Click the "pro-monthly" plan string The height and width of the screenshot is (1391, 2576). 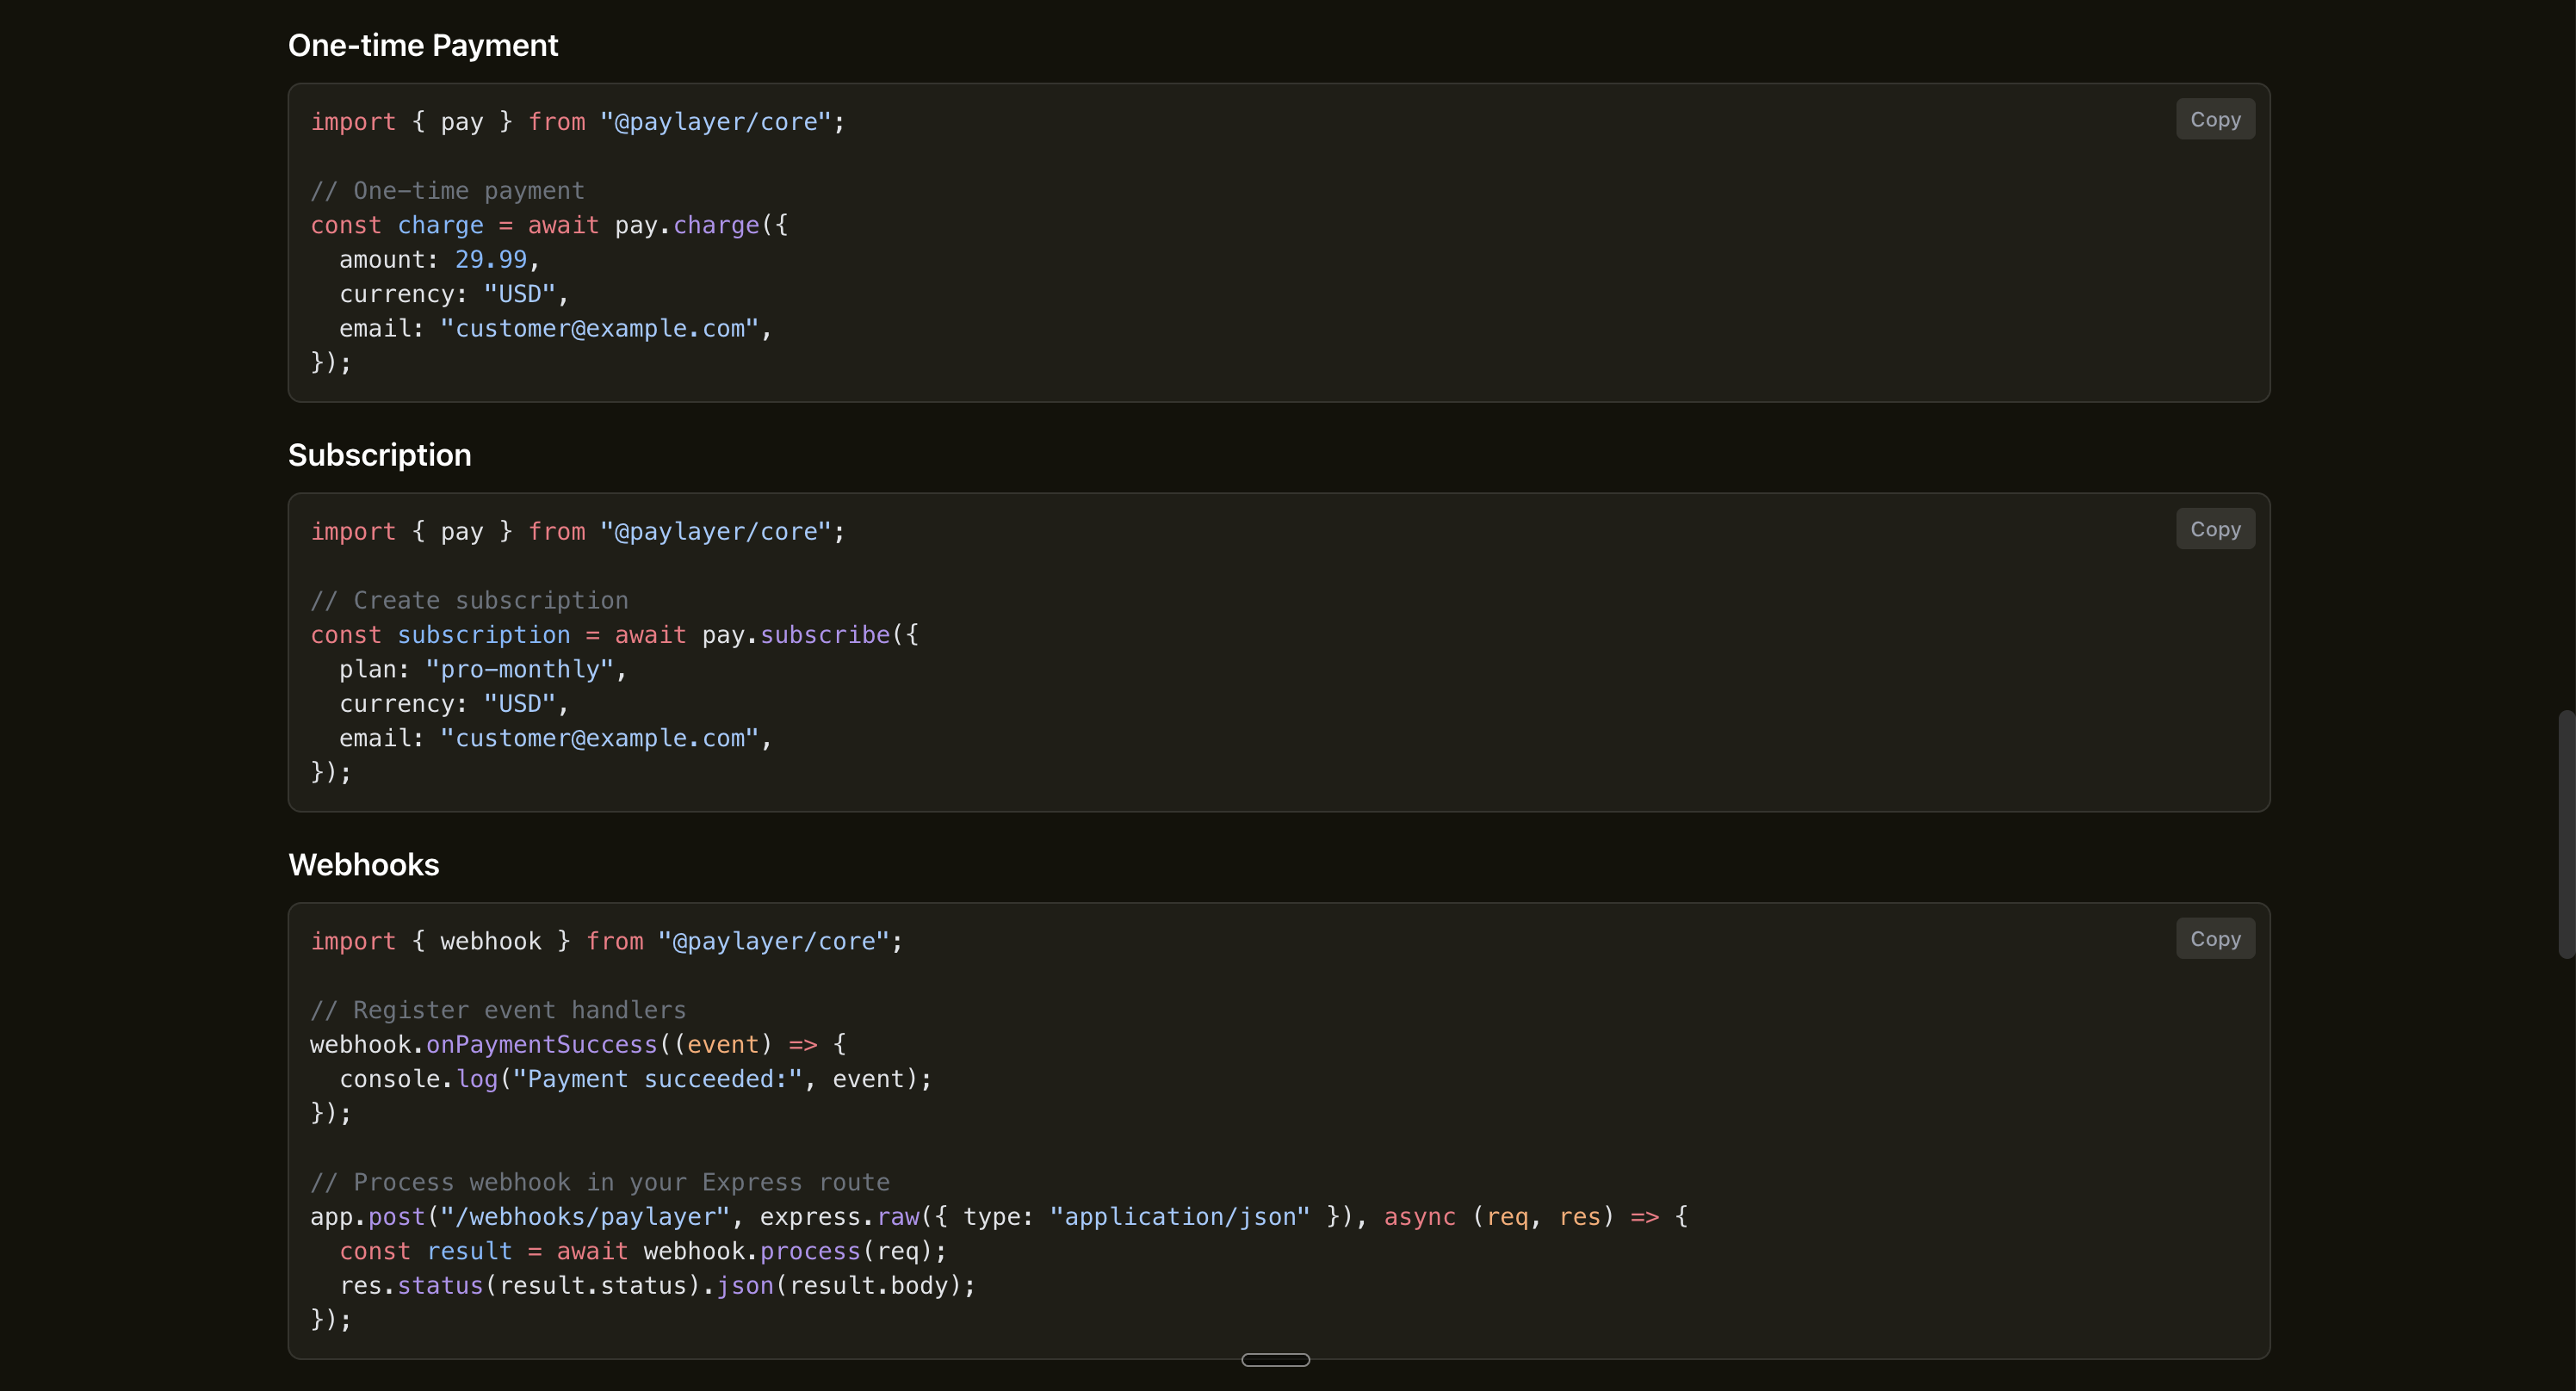pos(519,670)
